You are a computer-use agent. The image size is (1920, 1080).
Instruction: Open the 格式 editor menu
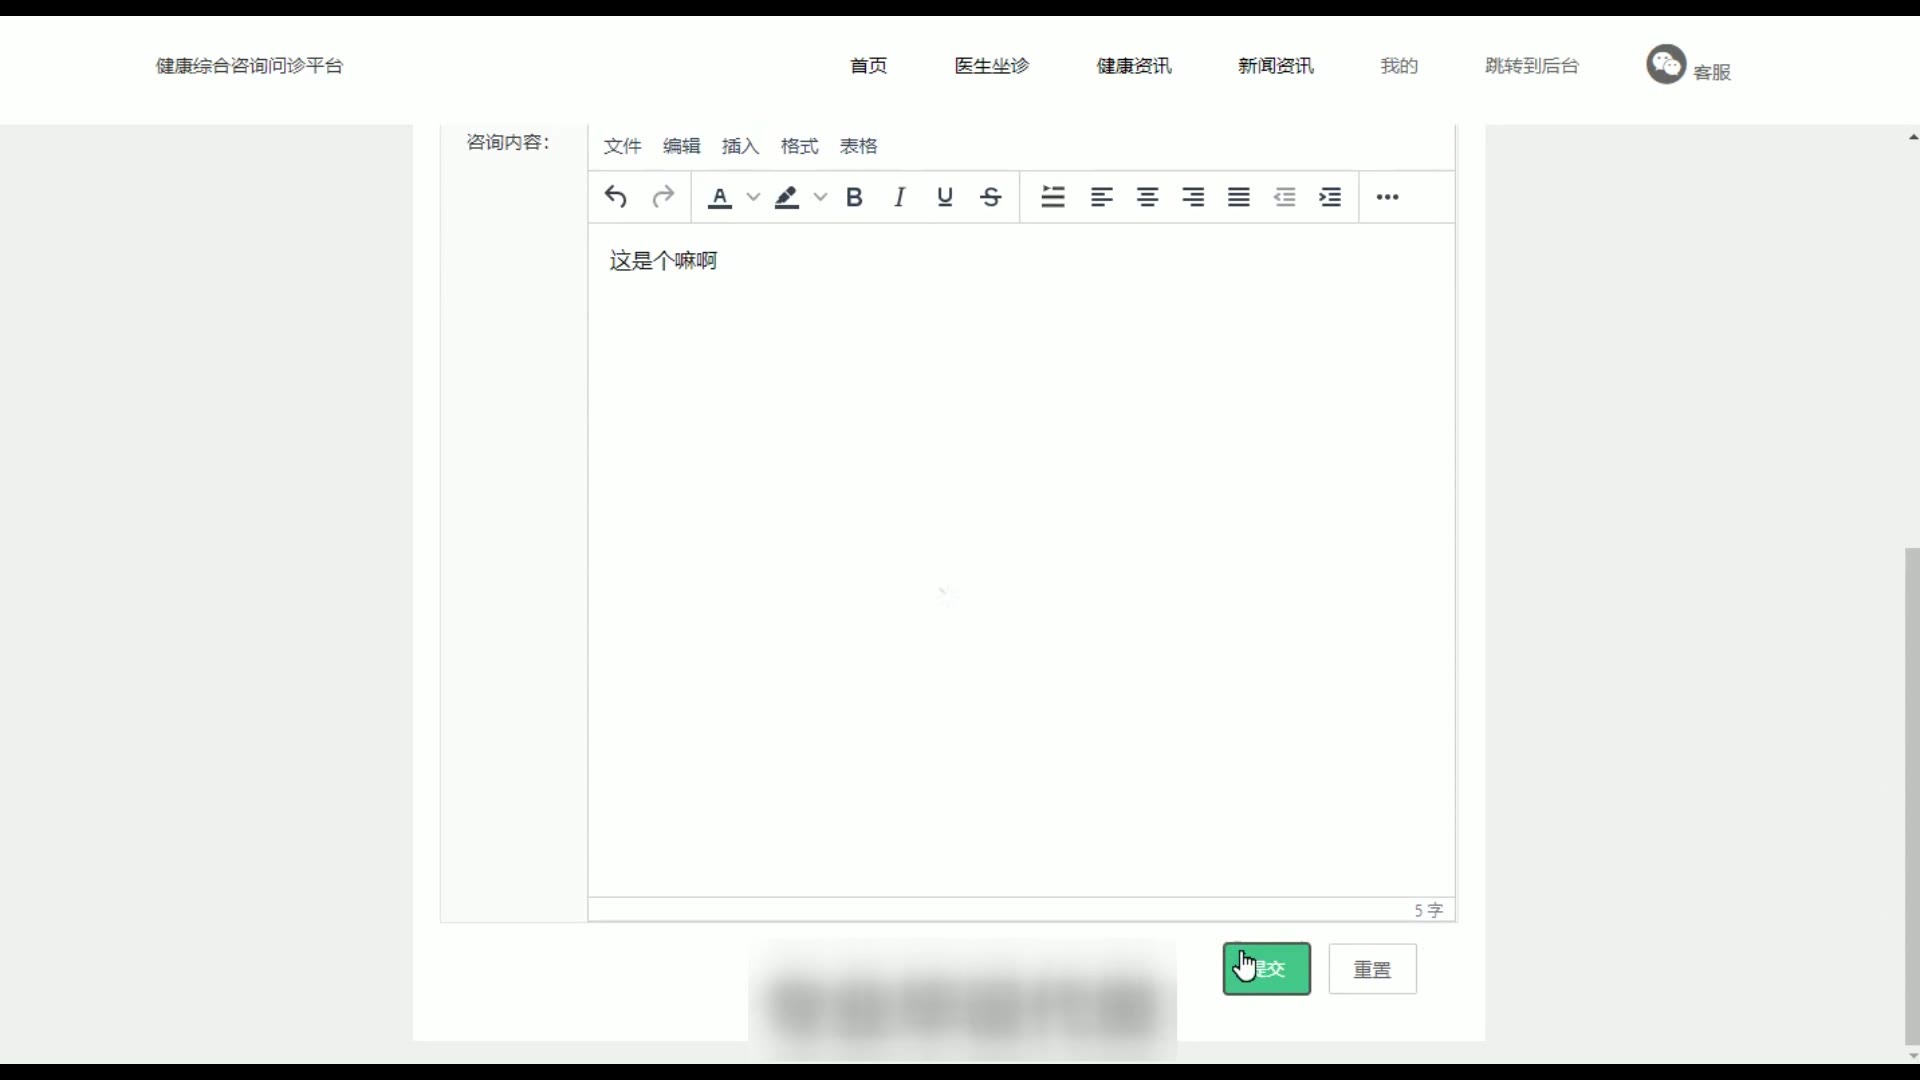click(799, 146)
